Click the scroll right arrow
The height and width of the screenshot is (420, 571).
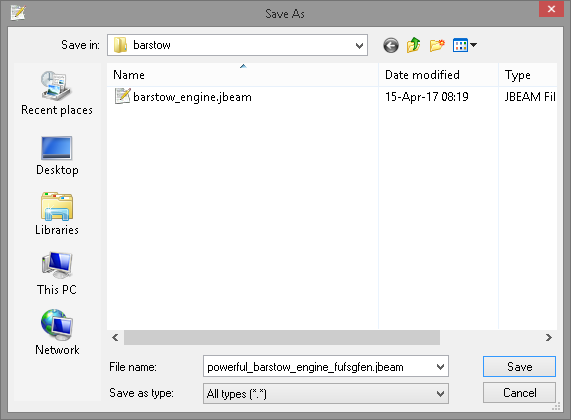pyautogui.click(x=549, y=338)
